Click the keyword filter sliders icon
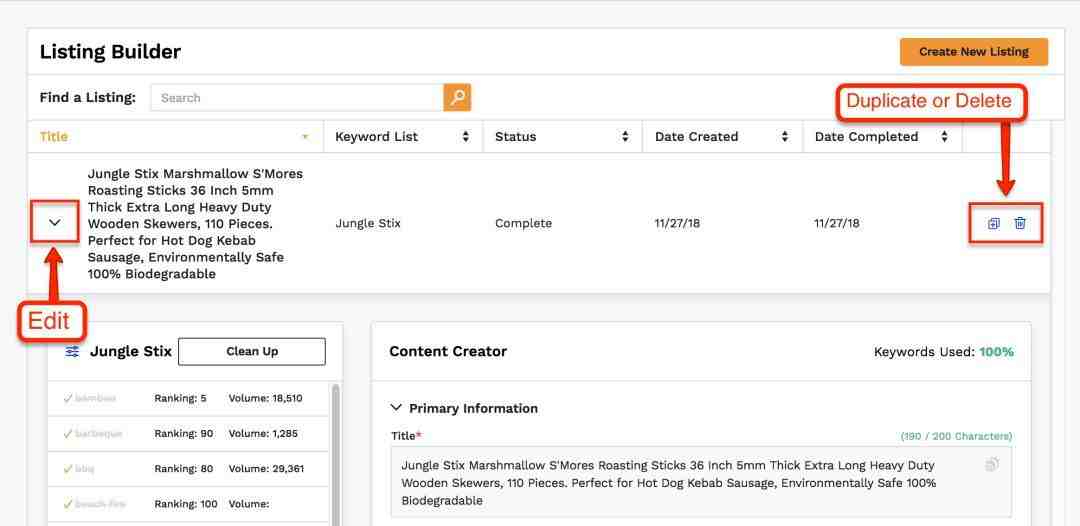Viewport: 1080px width, 526px height. 72,351
